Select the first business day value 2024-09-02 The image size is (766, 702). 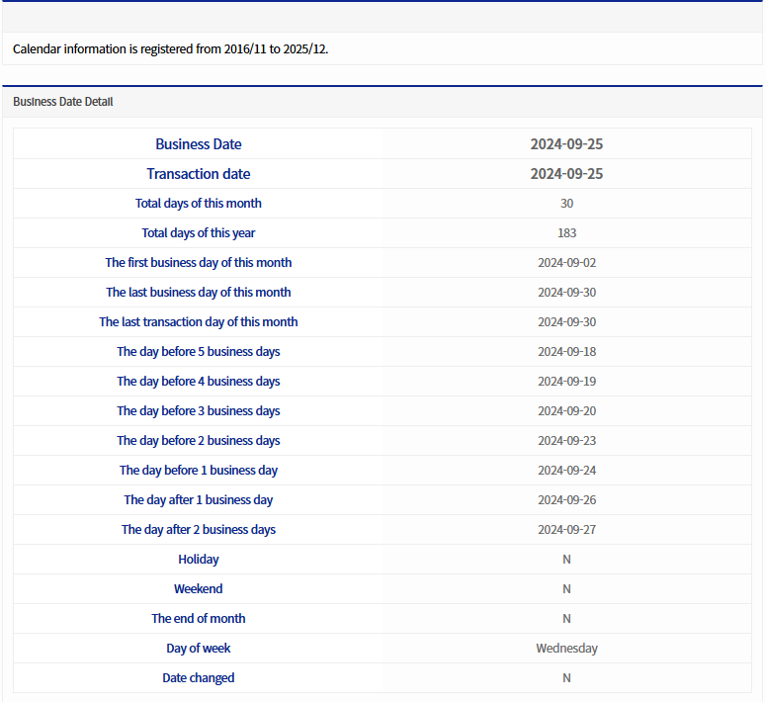(566, 263)
